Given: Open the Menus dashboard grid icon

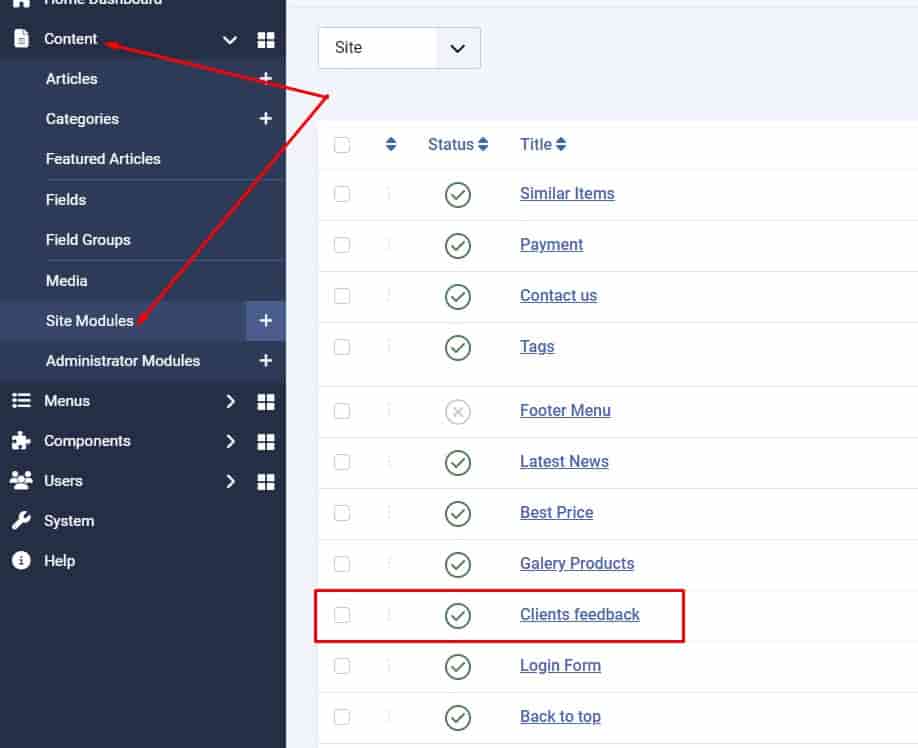Looking at the screenshot, I should click(265, 401).
